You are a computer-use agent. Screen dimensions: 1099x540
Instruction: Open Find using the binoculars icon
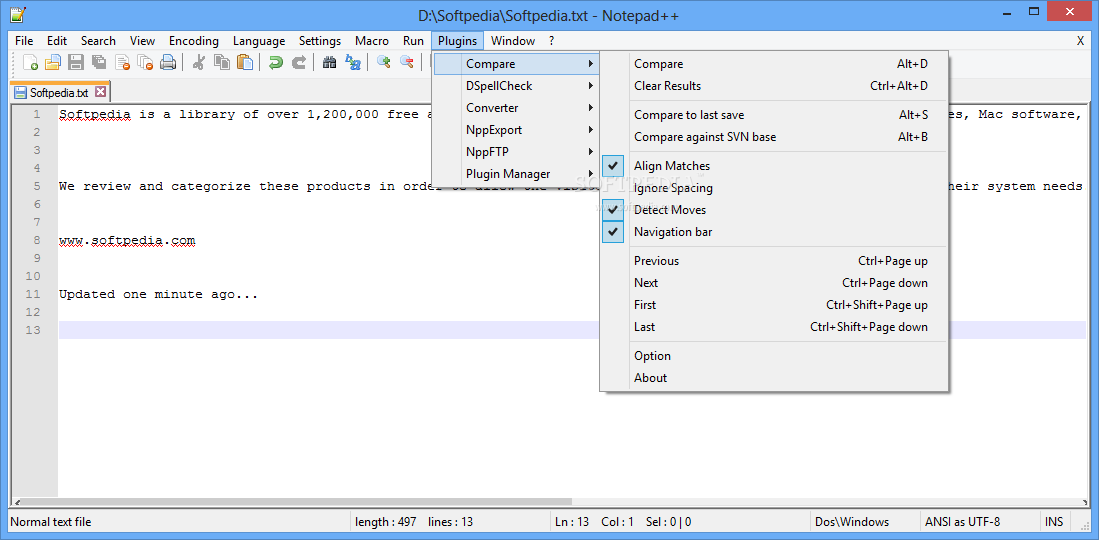tap(329, 62)
